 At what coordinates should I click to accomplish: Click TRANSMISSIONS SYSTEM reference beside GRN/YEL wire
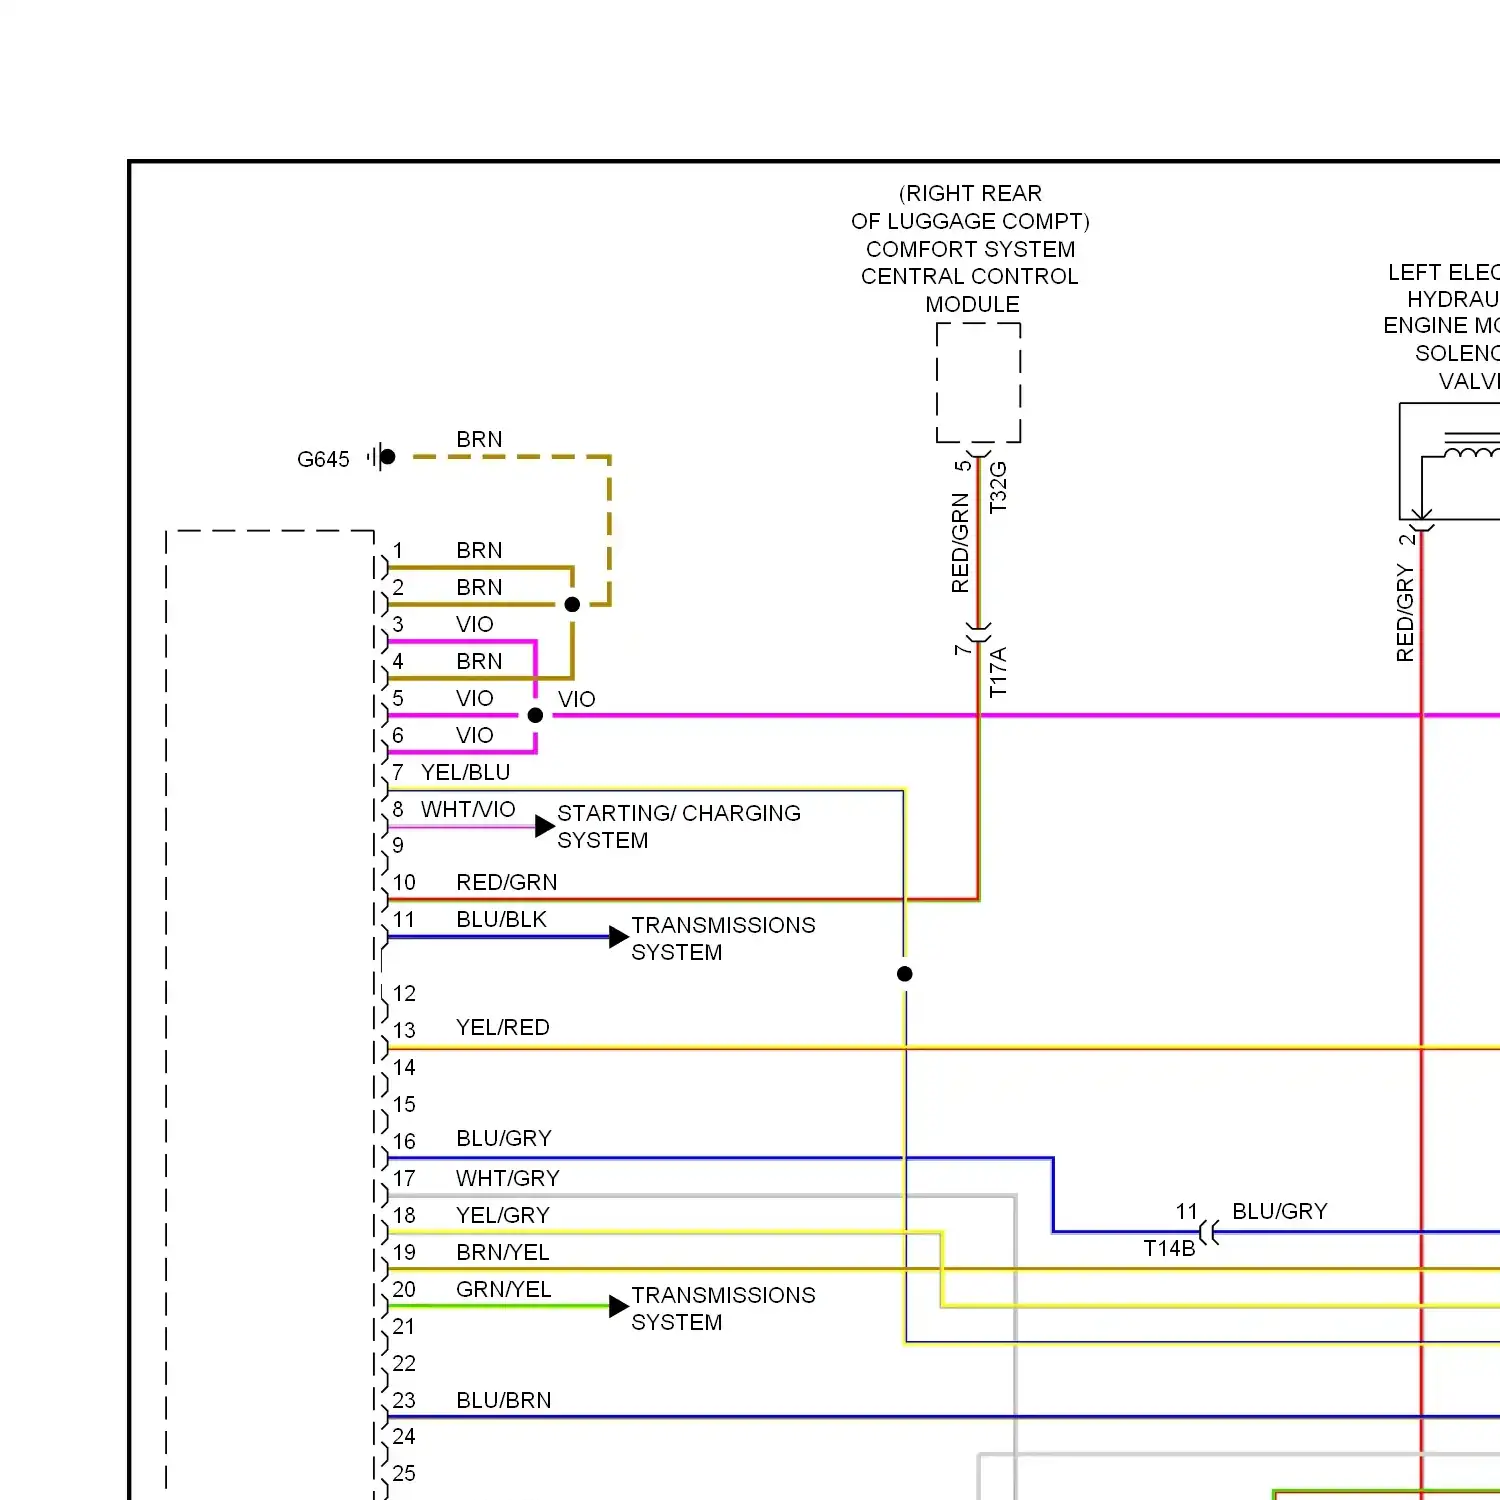[723, 1308]
